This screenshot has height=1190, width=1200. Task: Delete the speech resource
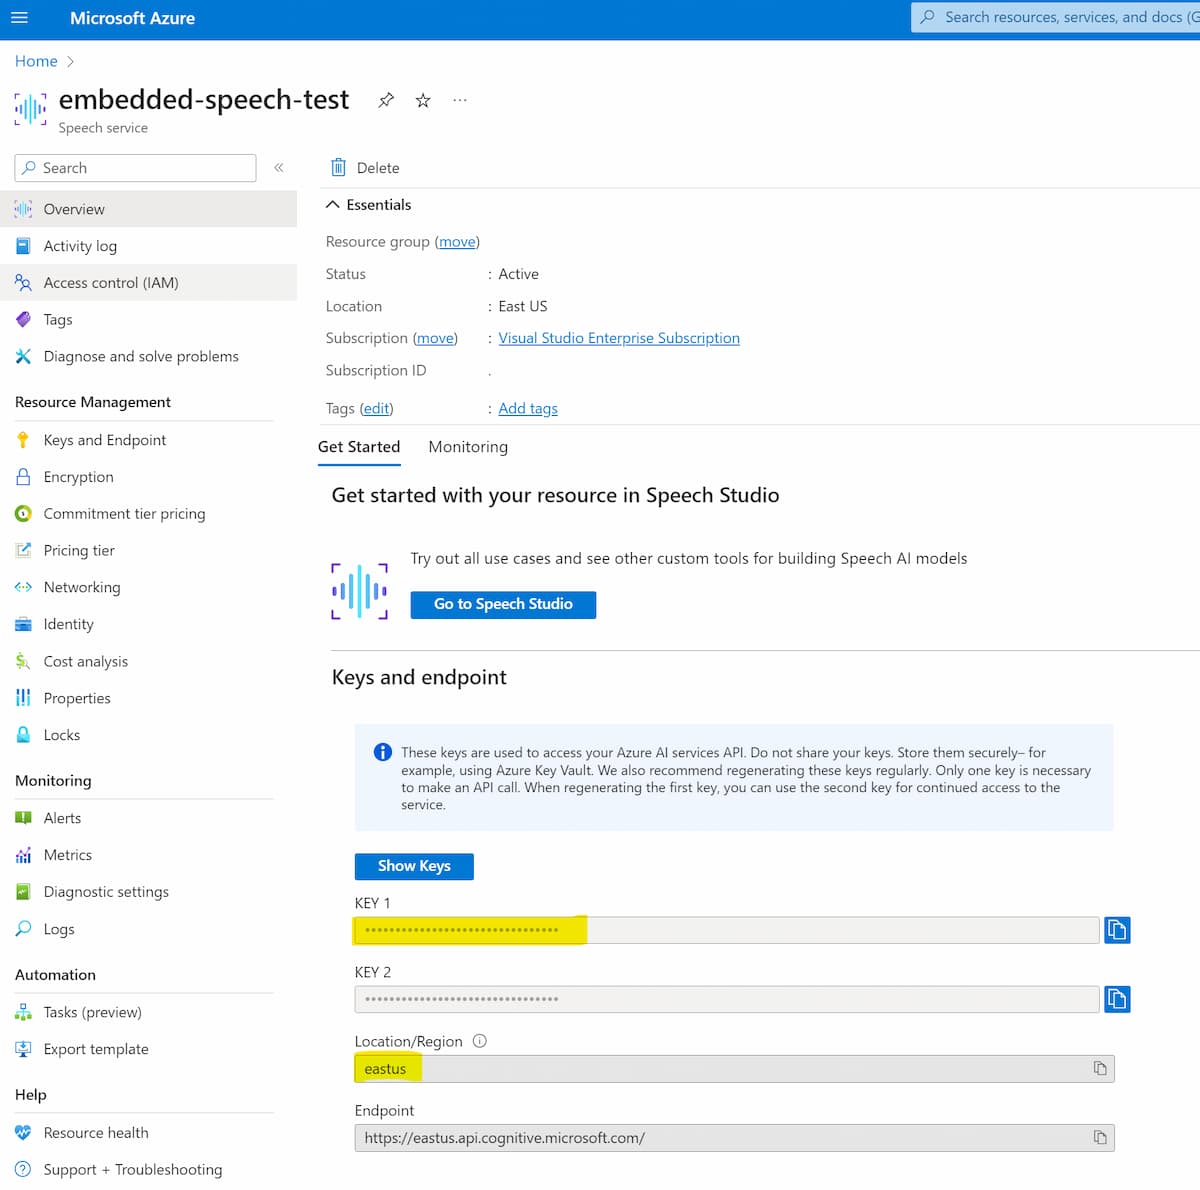[363, 167]
